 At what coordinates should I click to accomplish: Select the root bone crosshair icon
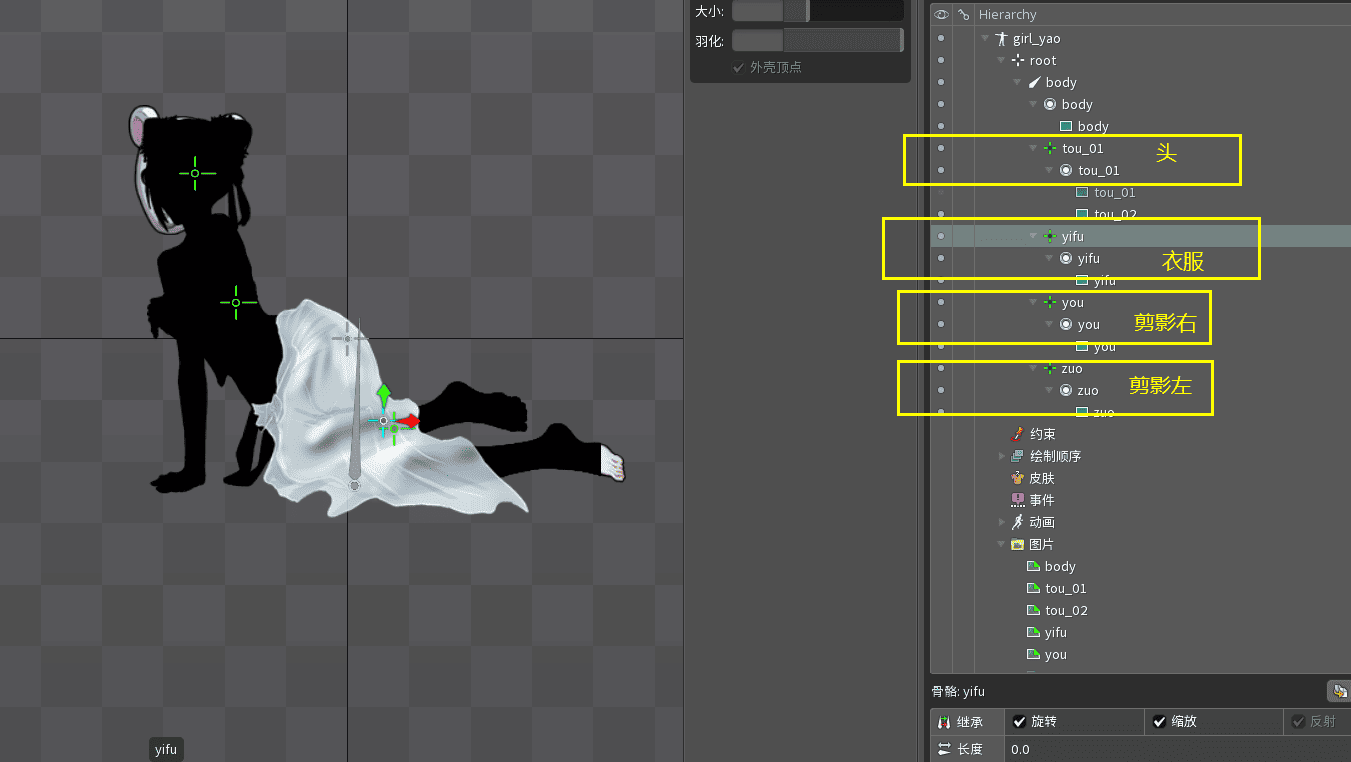[x=1018, y=61]
